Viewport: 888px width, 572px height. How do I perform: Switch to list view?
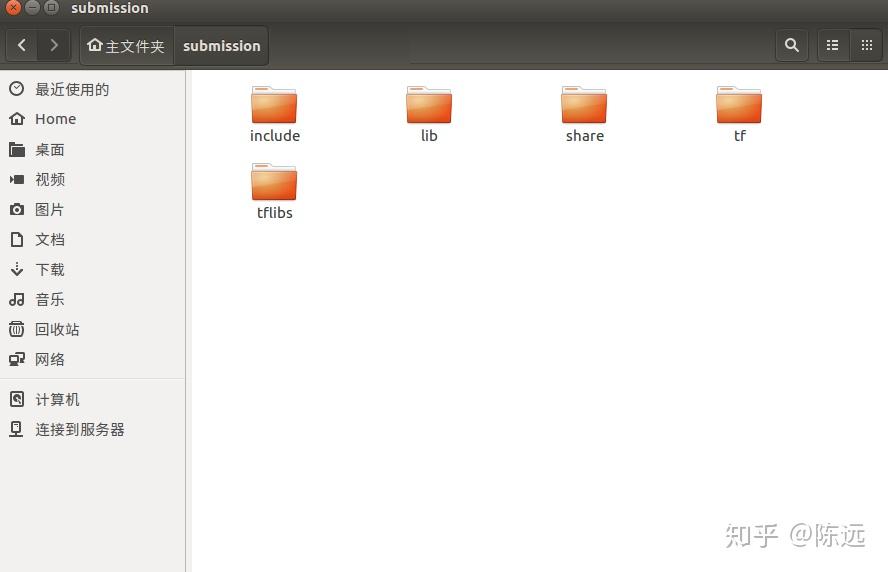click(x=832, y=45)
